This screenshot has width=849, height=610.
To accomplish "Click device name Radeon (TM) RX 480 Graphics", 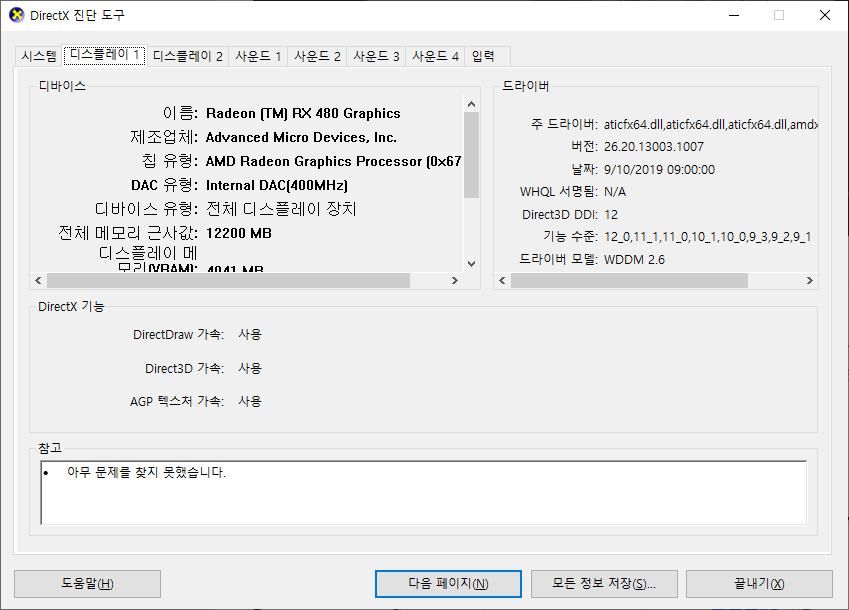I will pyautogui.click(x=303, y=113).
